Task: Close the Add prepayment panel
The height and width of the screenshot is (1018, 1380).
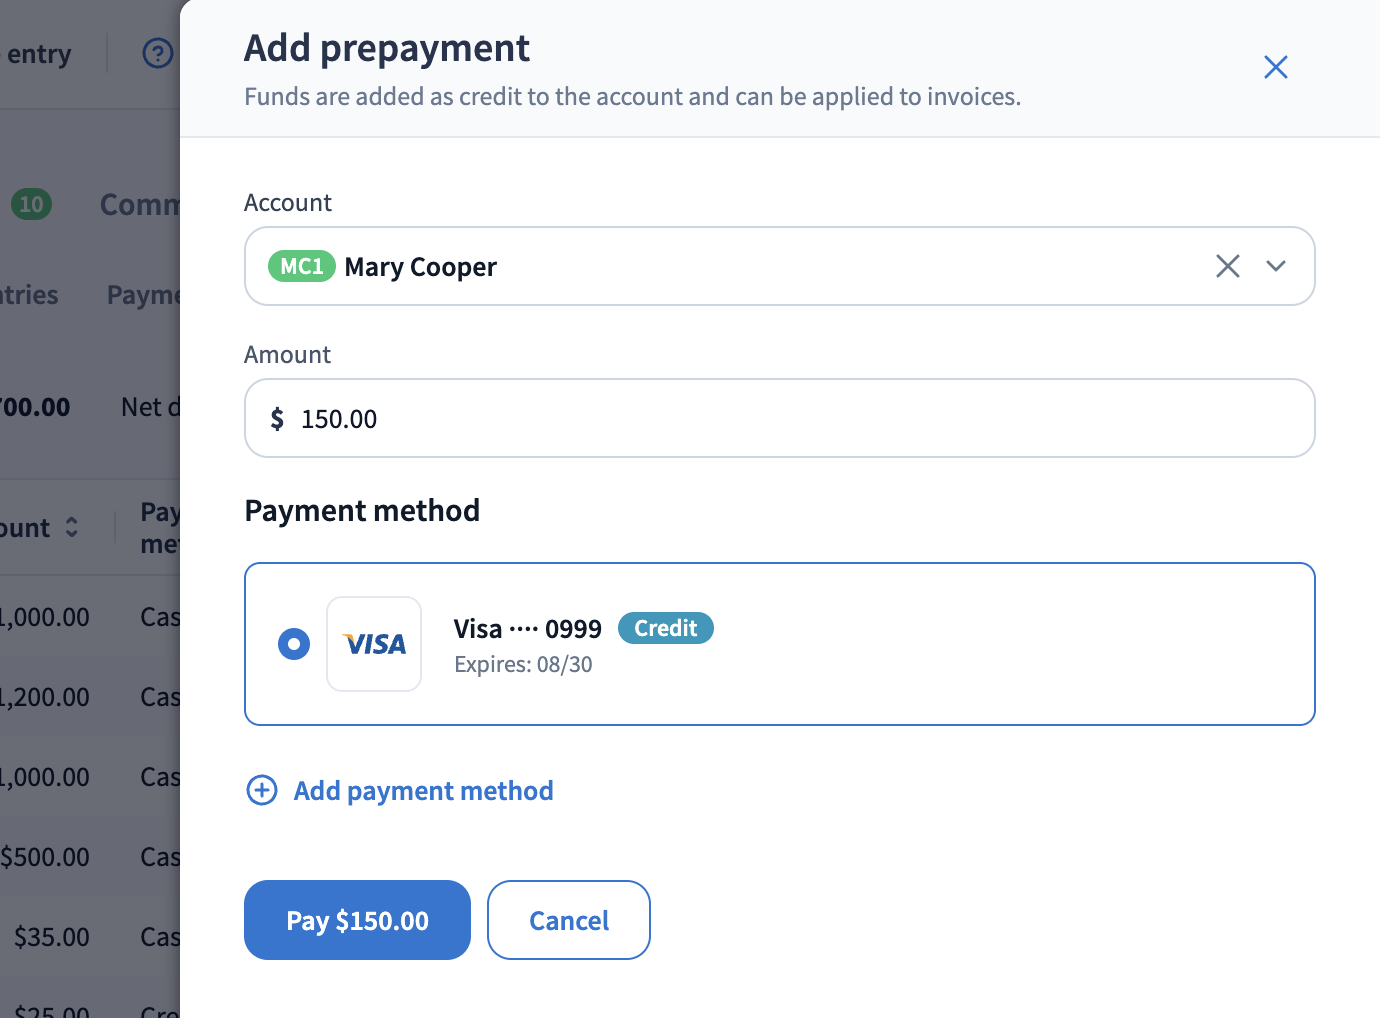Action: (1275, 67)
